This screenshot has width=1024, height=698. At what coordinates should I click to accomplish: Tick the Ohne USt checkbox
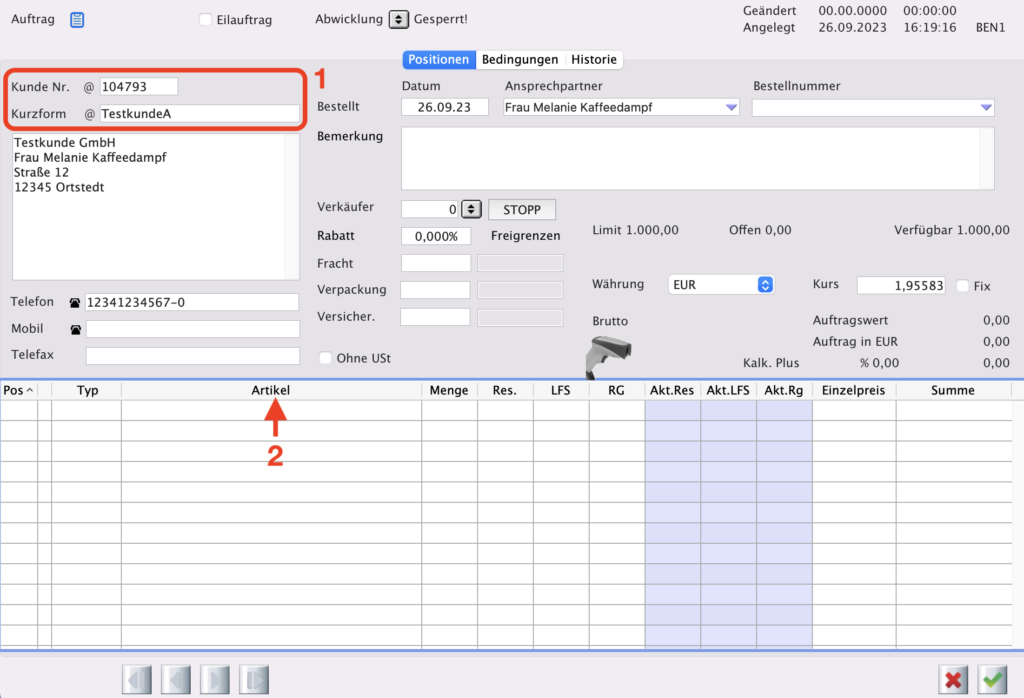(325, 358)
